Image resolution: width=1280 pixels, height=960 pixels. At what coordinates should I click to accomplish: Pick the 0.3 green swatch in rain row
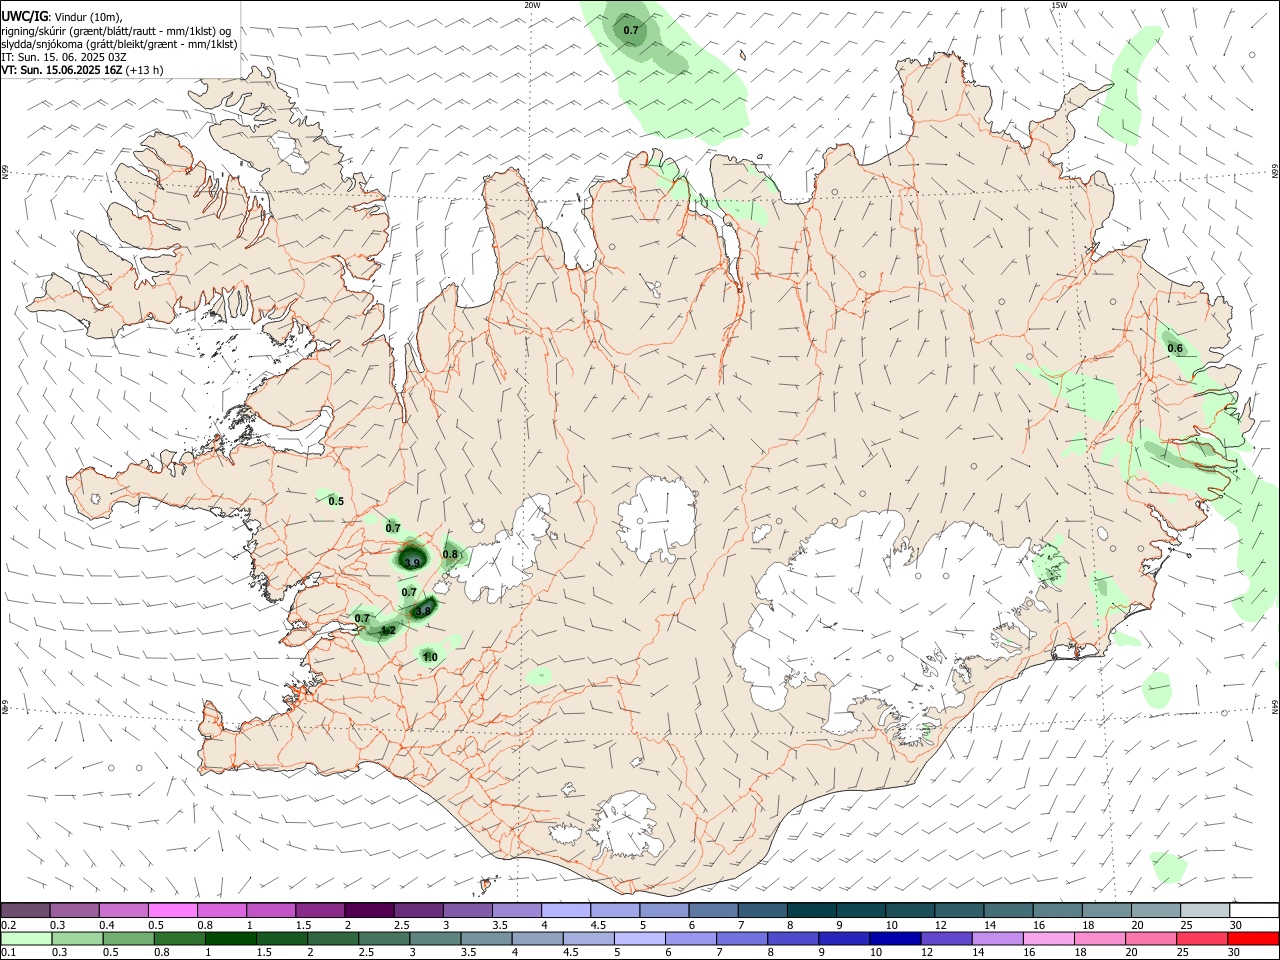tap(76, 939)
